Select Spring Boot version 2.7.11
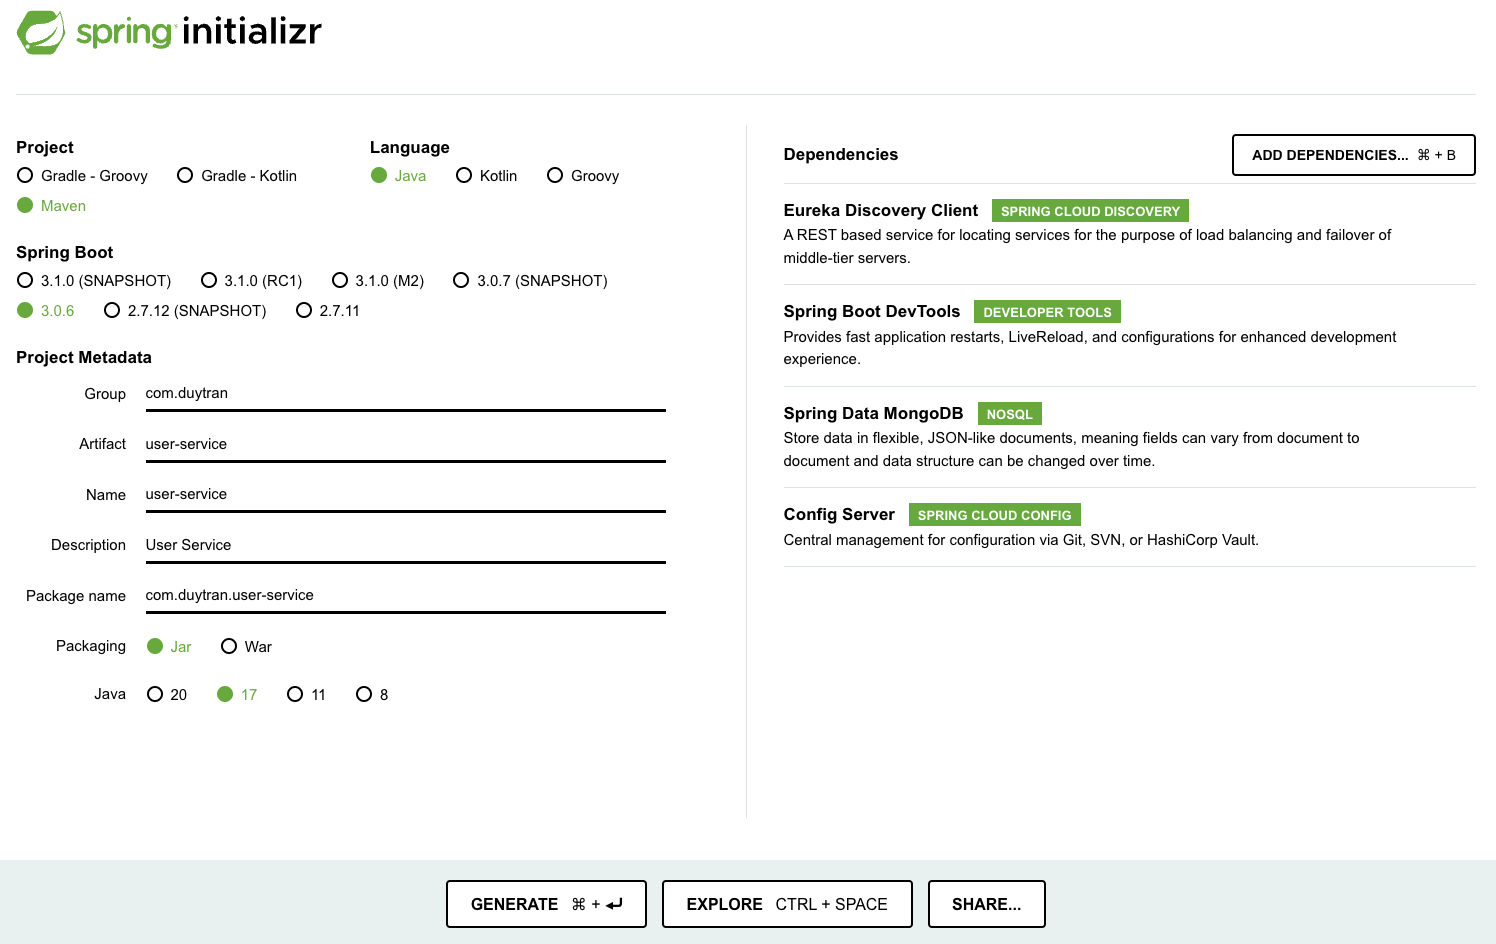The image size is (1496, 944). pyautogui.click(x=304, y=311)
